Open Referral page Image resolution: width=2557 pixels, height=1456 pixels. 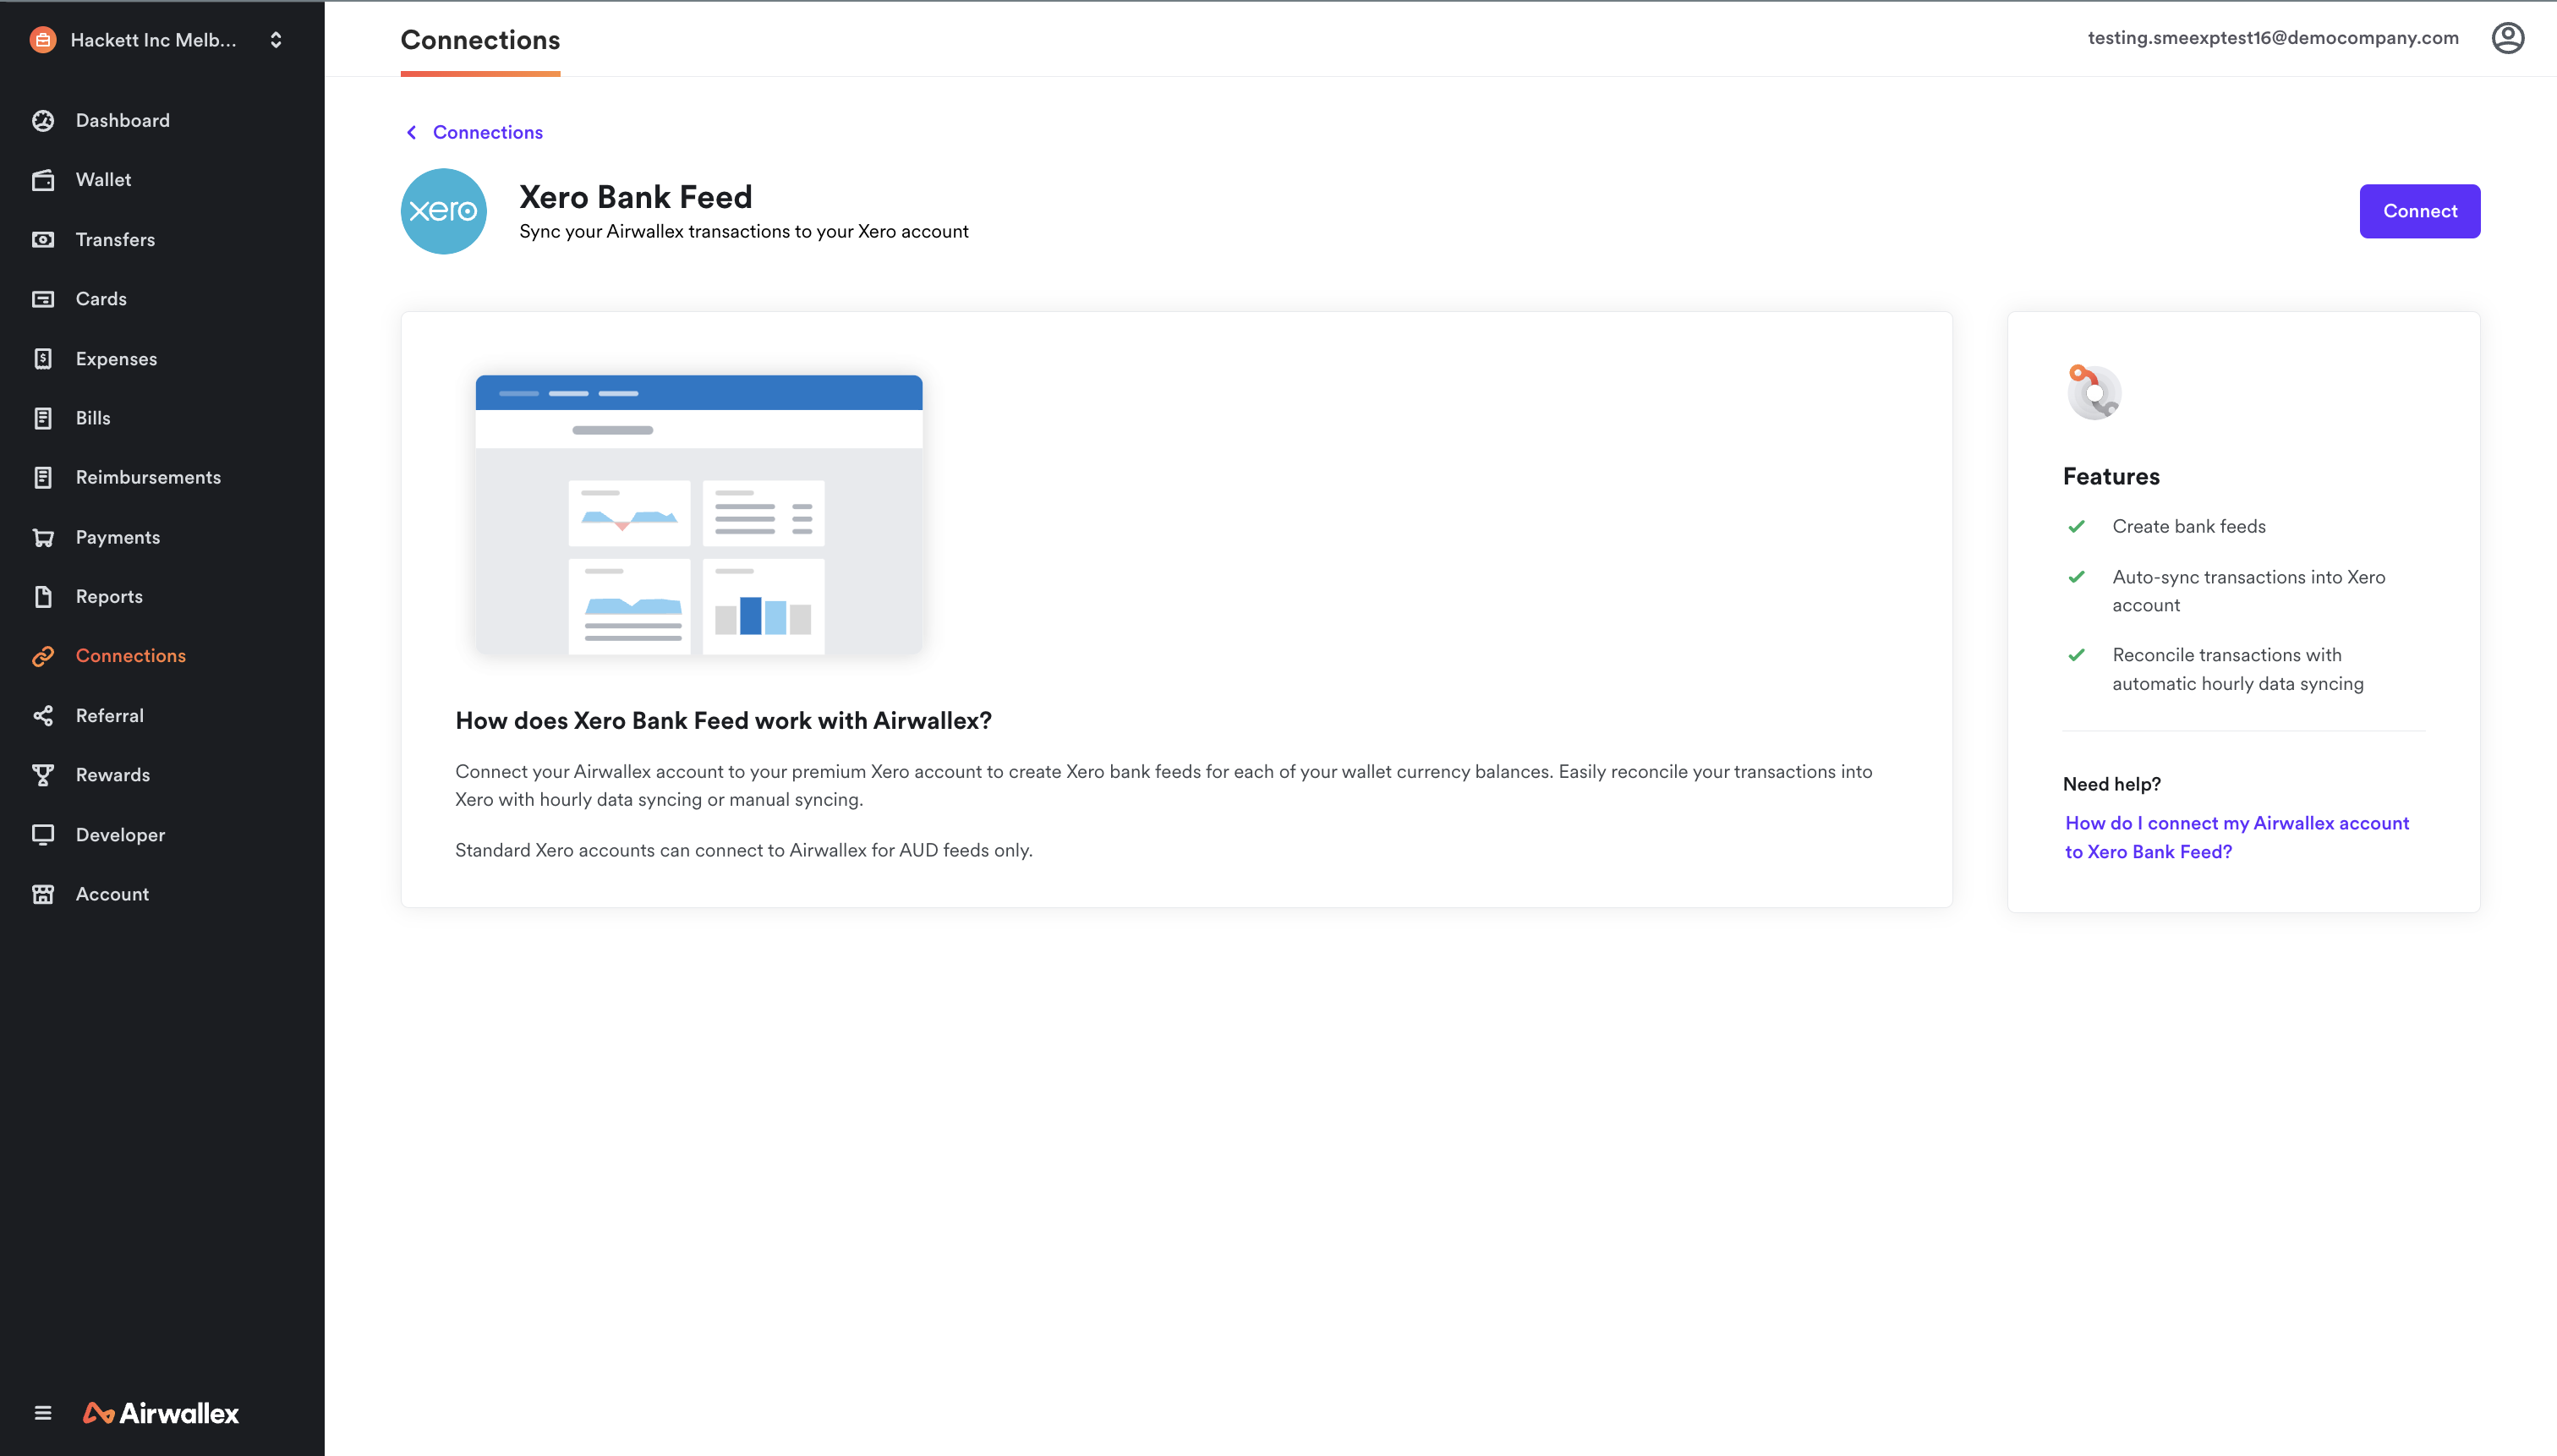[x=110, y=716]
